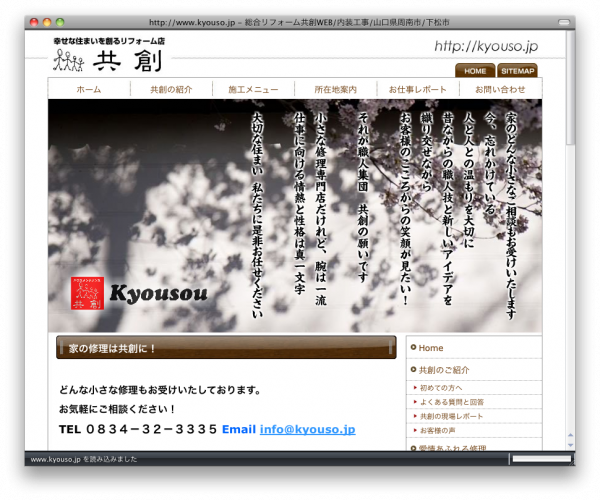
Task: Open the お仕事レポート navigation tab
Action: coord(418,90)
